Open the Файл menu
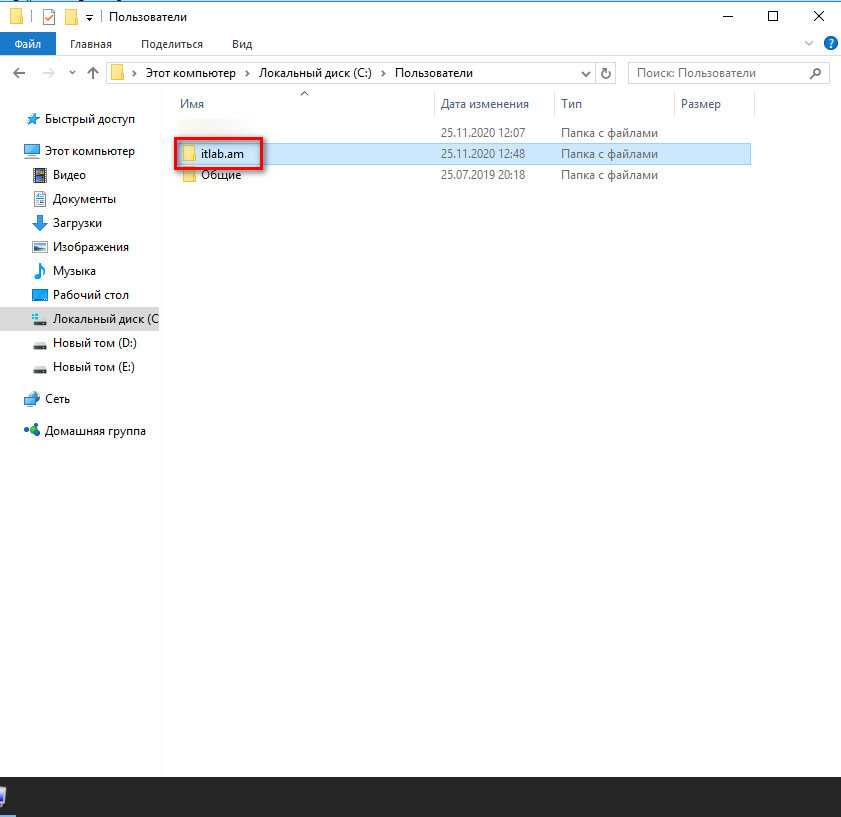 click(x=28, y=44)
